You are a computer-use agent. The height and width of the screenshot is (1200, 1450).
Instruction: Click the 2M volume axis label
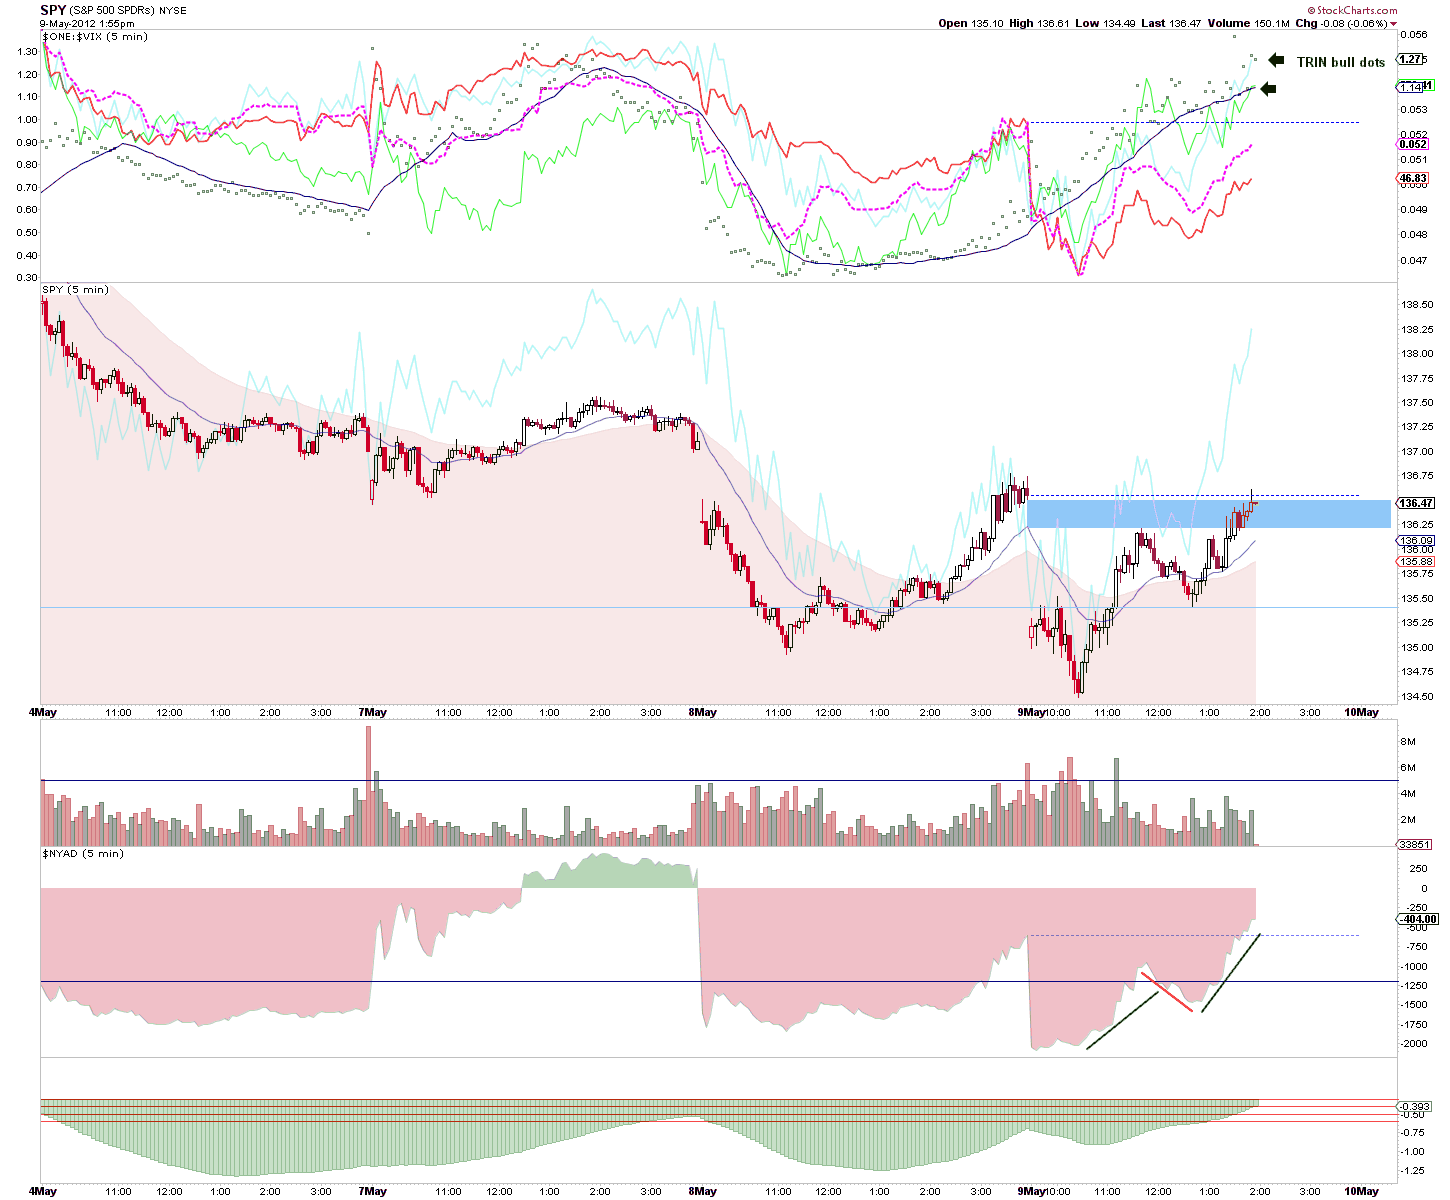pos(1408,820)
